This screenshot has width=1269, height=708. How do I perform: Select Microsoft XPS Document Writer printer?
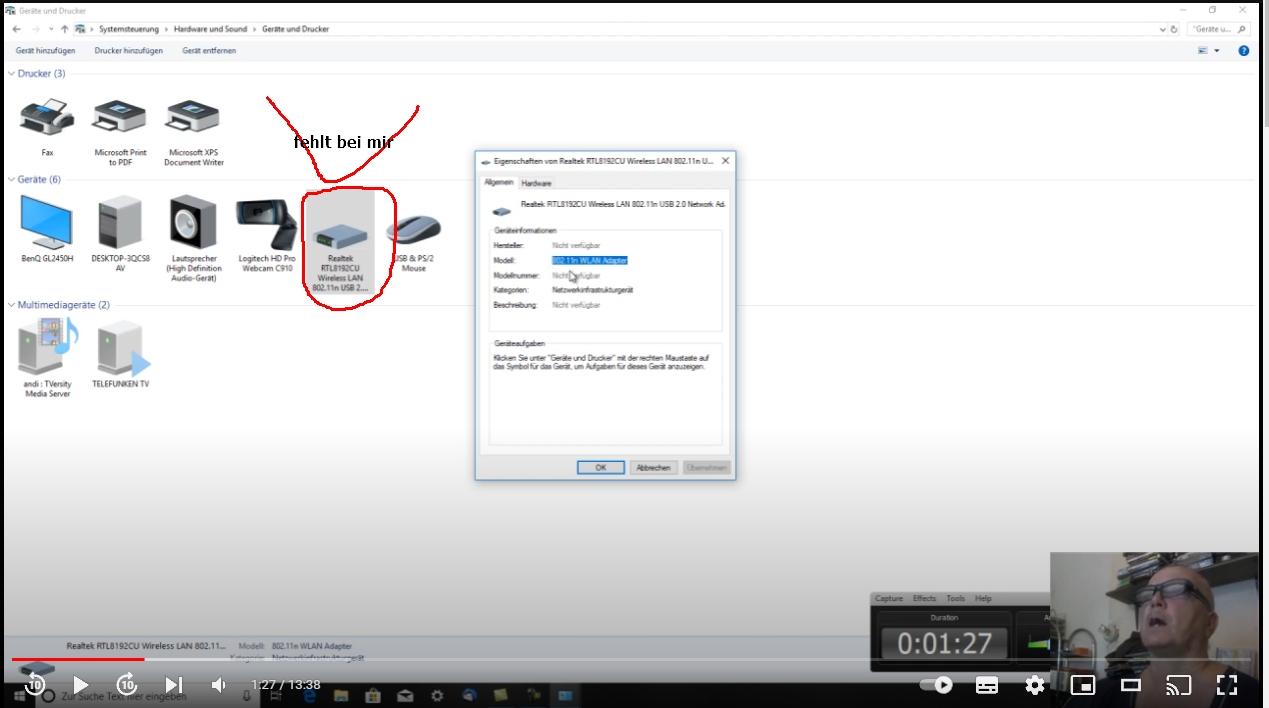(x=194, y=131)
